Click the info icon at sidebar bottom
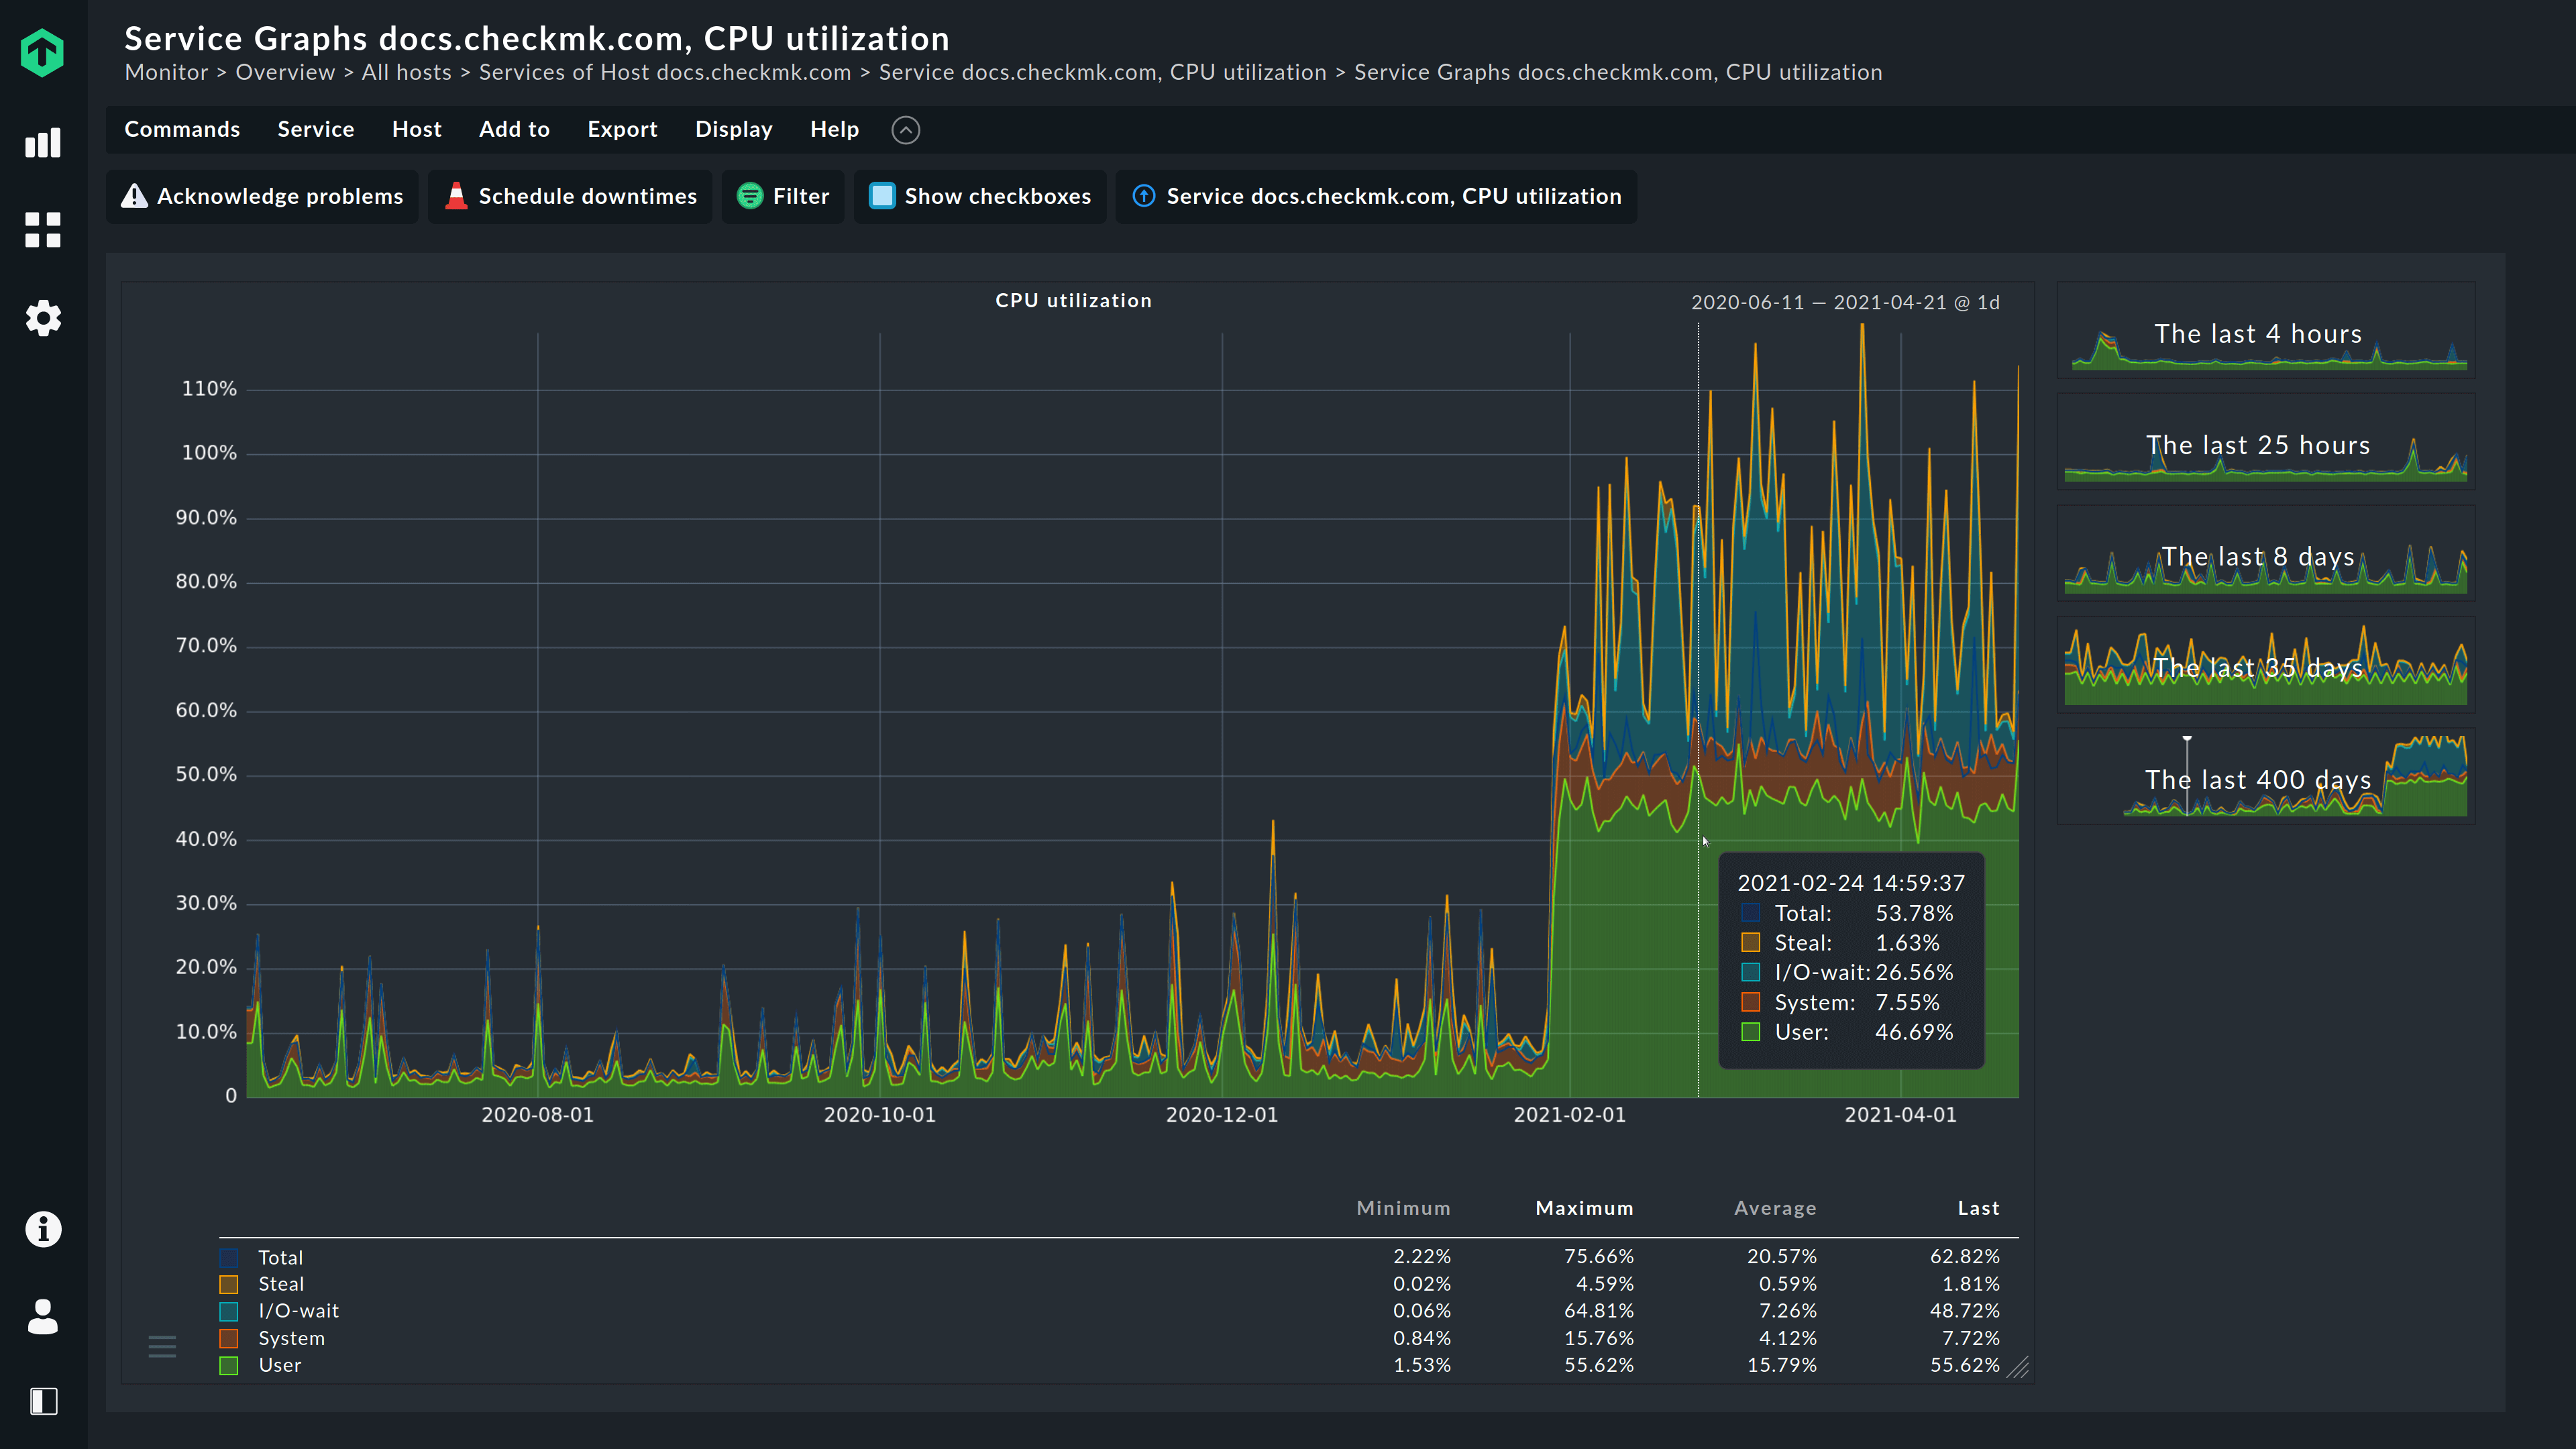Screen dimensions: 2576x1449 coord(42,1229)
